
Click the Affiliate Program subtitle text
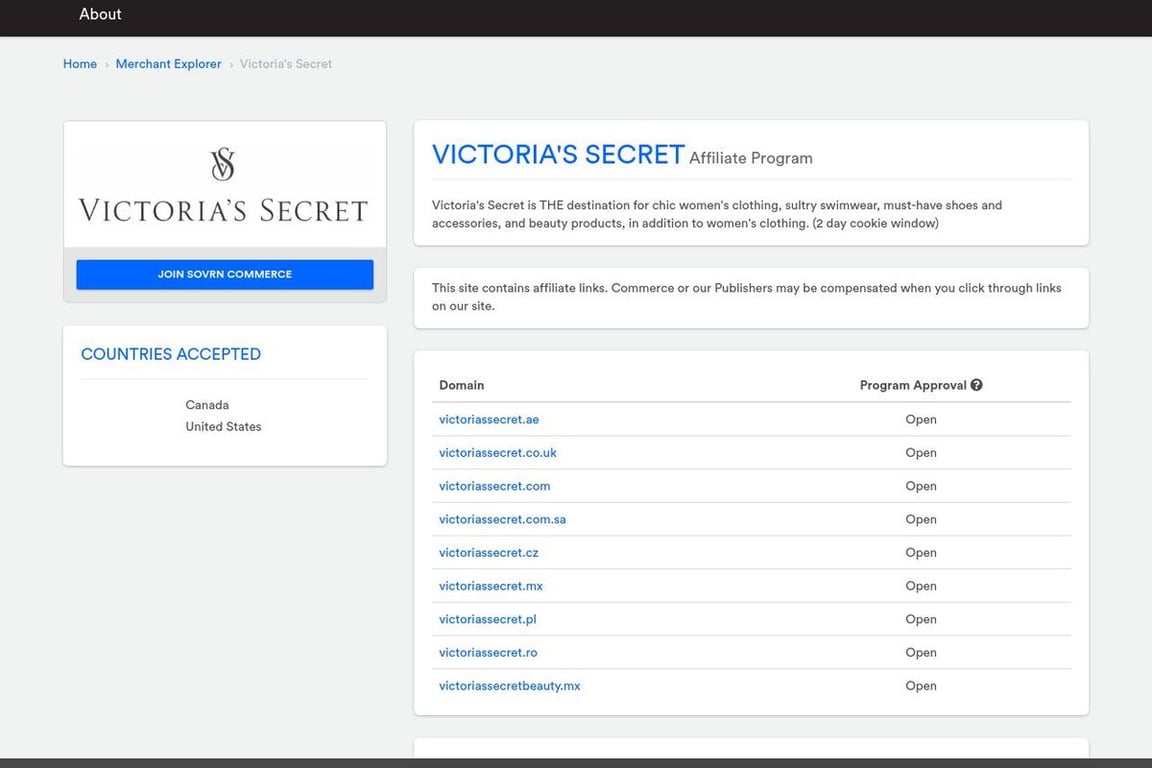[x=751, y=158]
